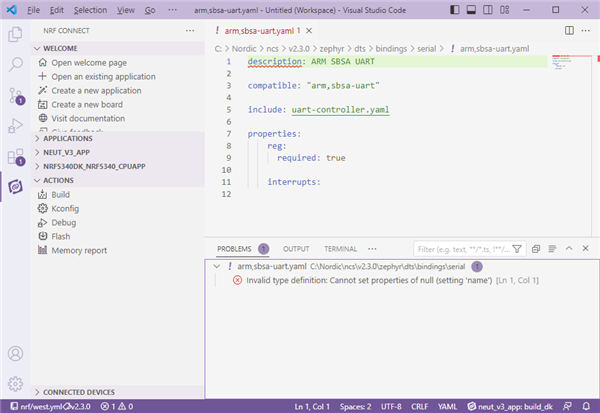Open welcome page link
Screen dimensions: 600x413
click(89, 63)
